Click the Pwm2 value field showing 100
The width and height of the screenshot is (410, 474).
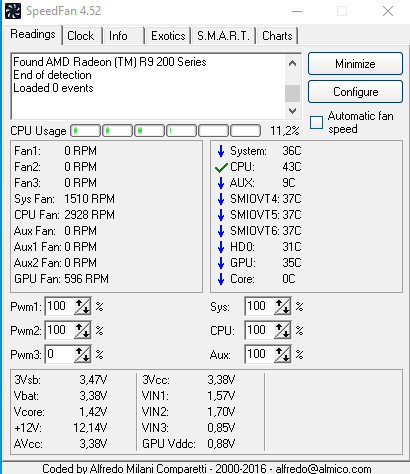pos(59,330)
